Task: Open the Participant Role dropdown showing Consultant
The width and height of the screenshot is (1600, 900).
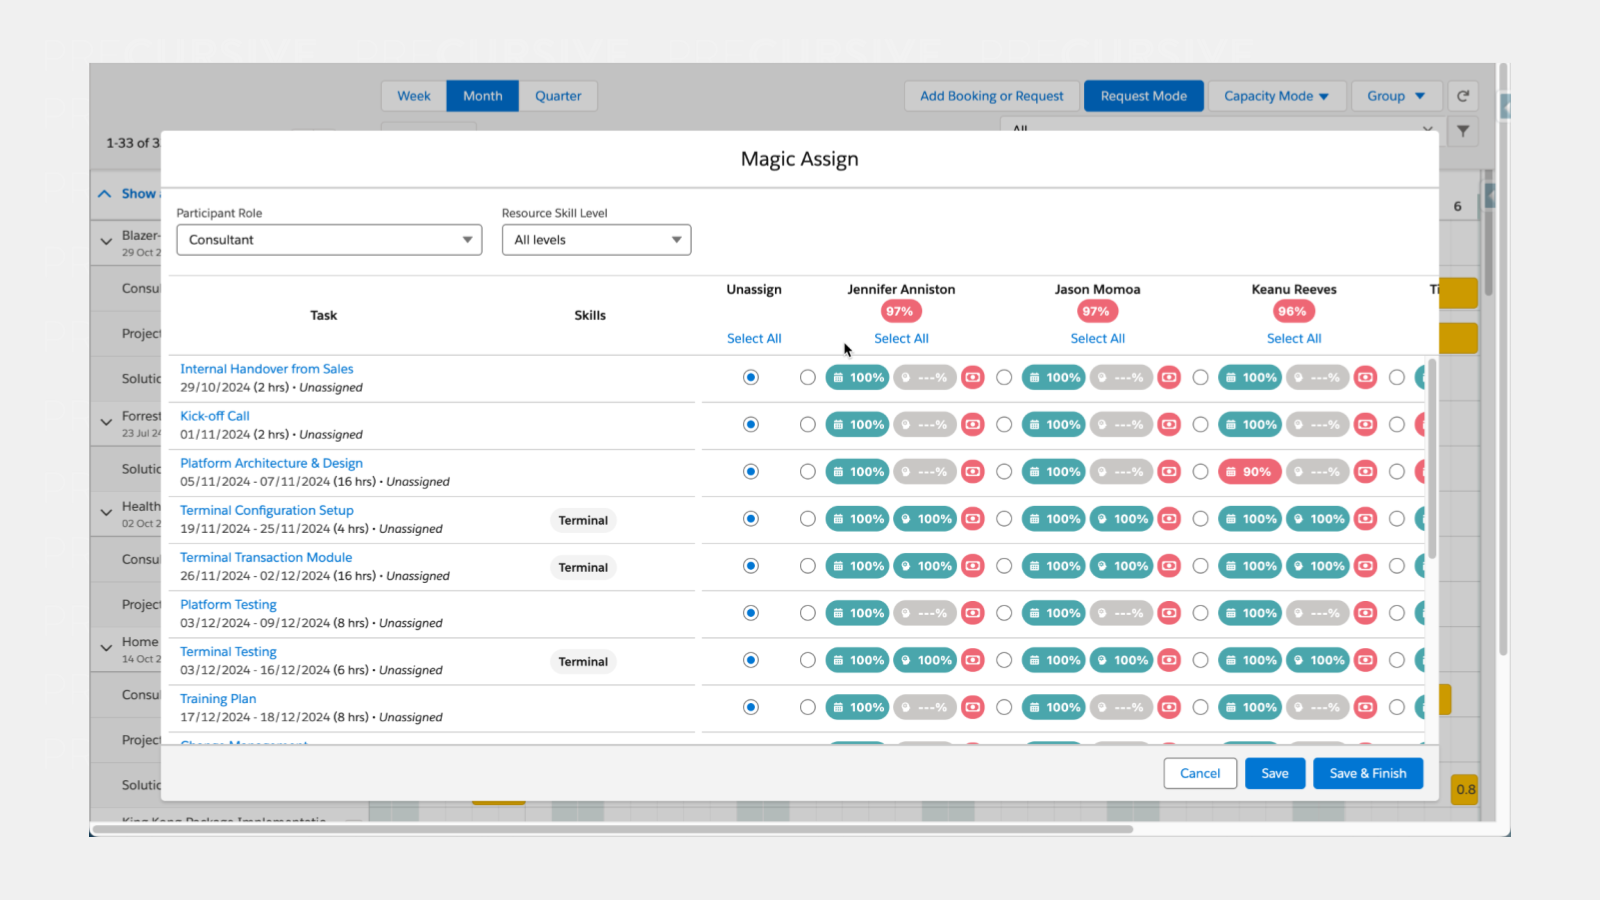Action: click(329, 239)
